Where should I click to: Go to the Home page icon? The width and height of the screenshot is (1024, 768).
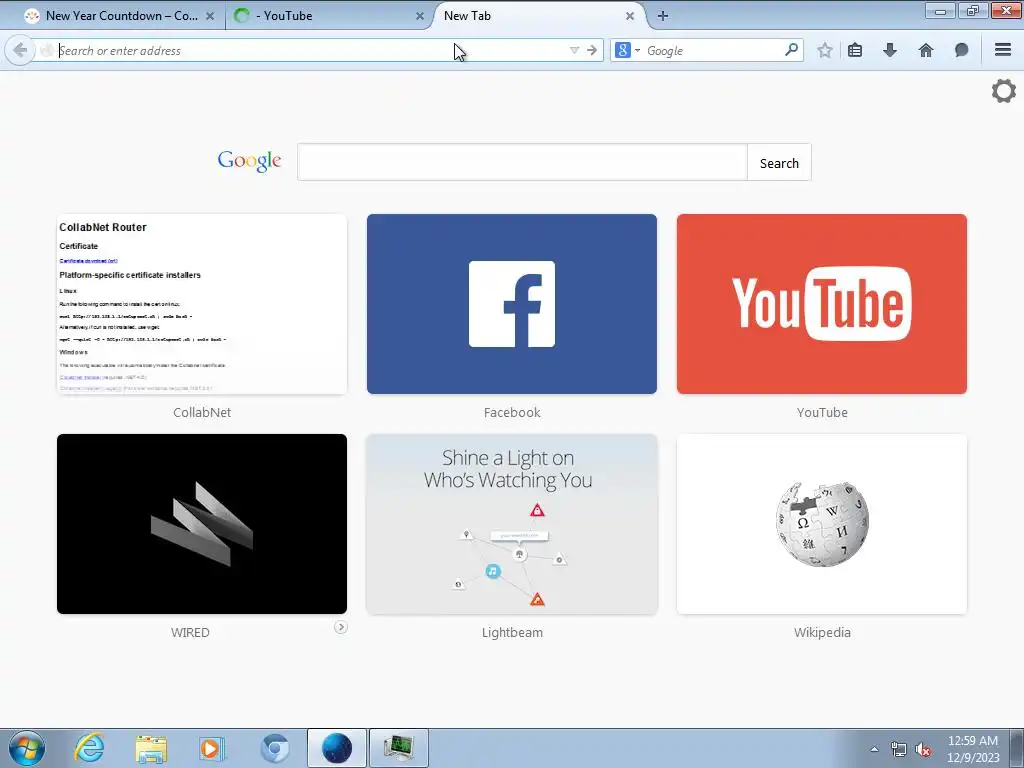tap(925, 50)
